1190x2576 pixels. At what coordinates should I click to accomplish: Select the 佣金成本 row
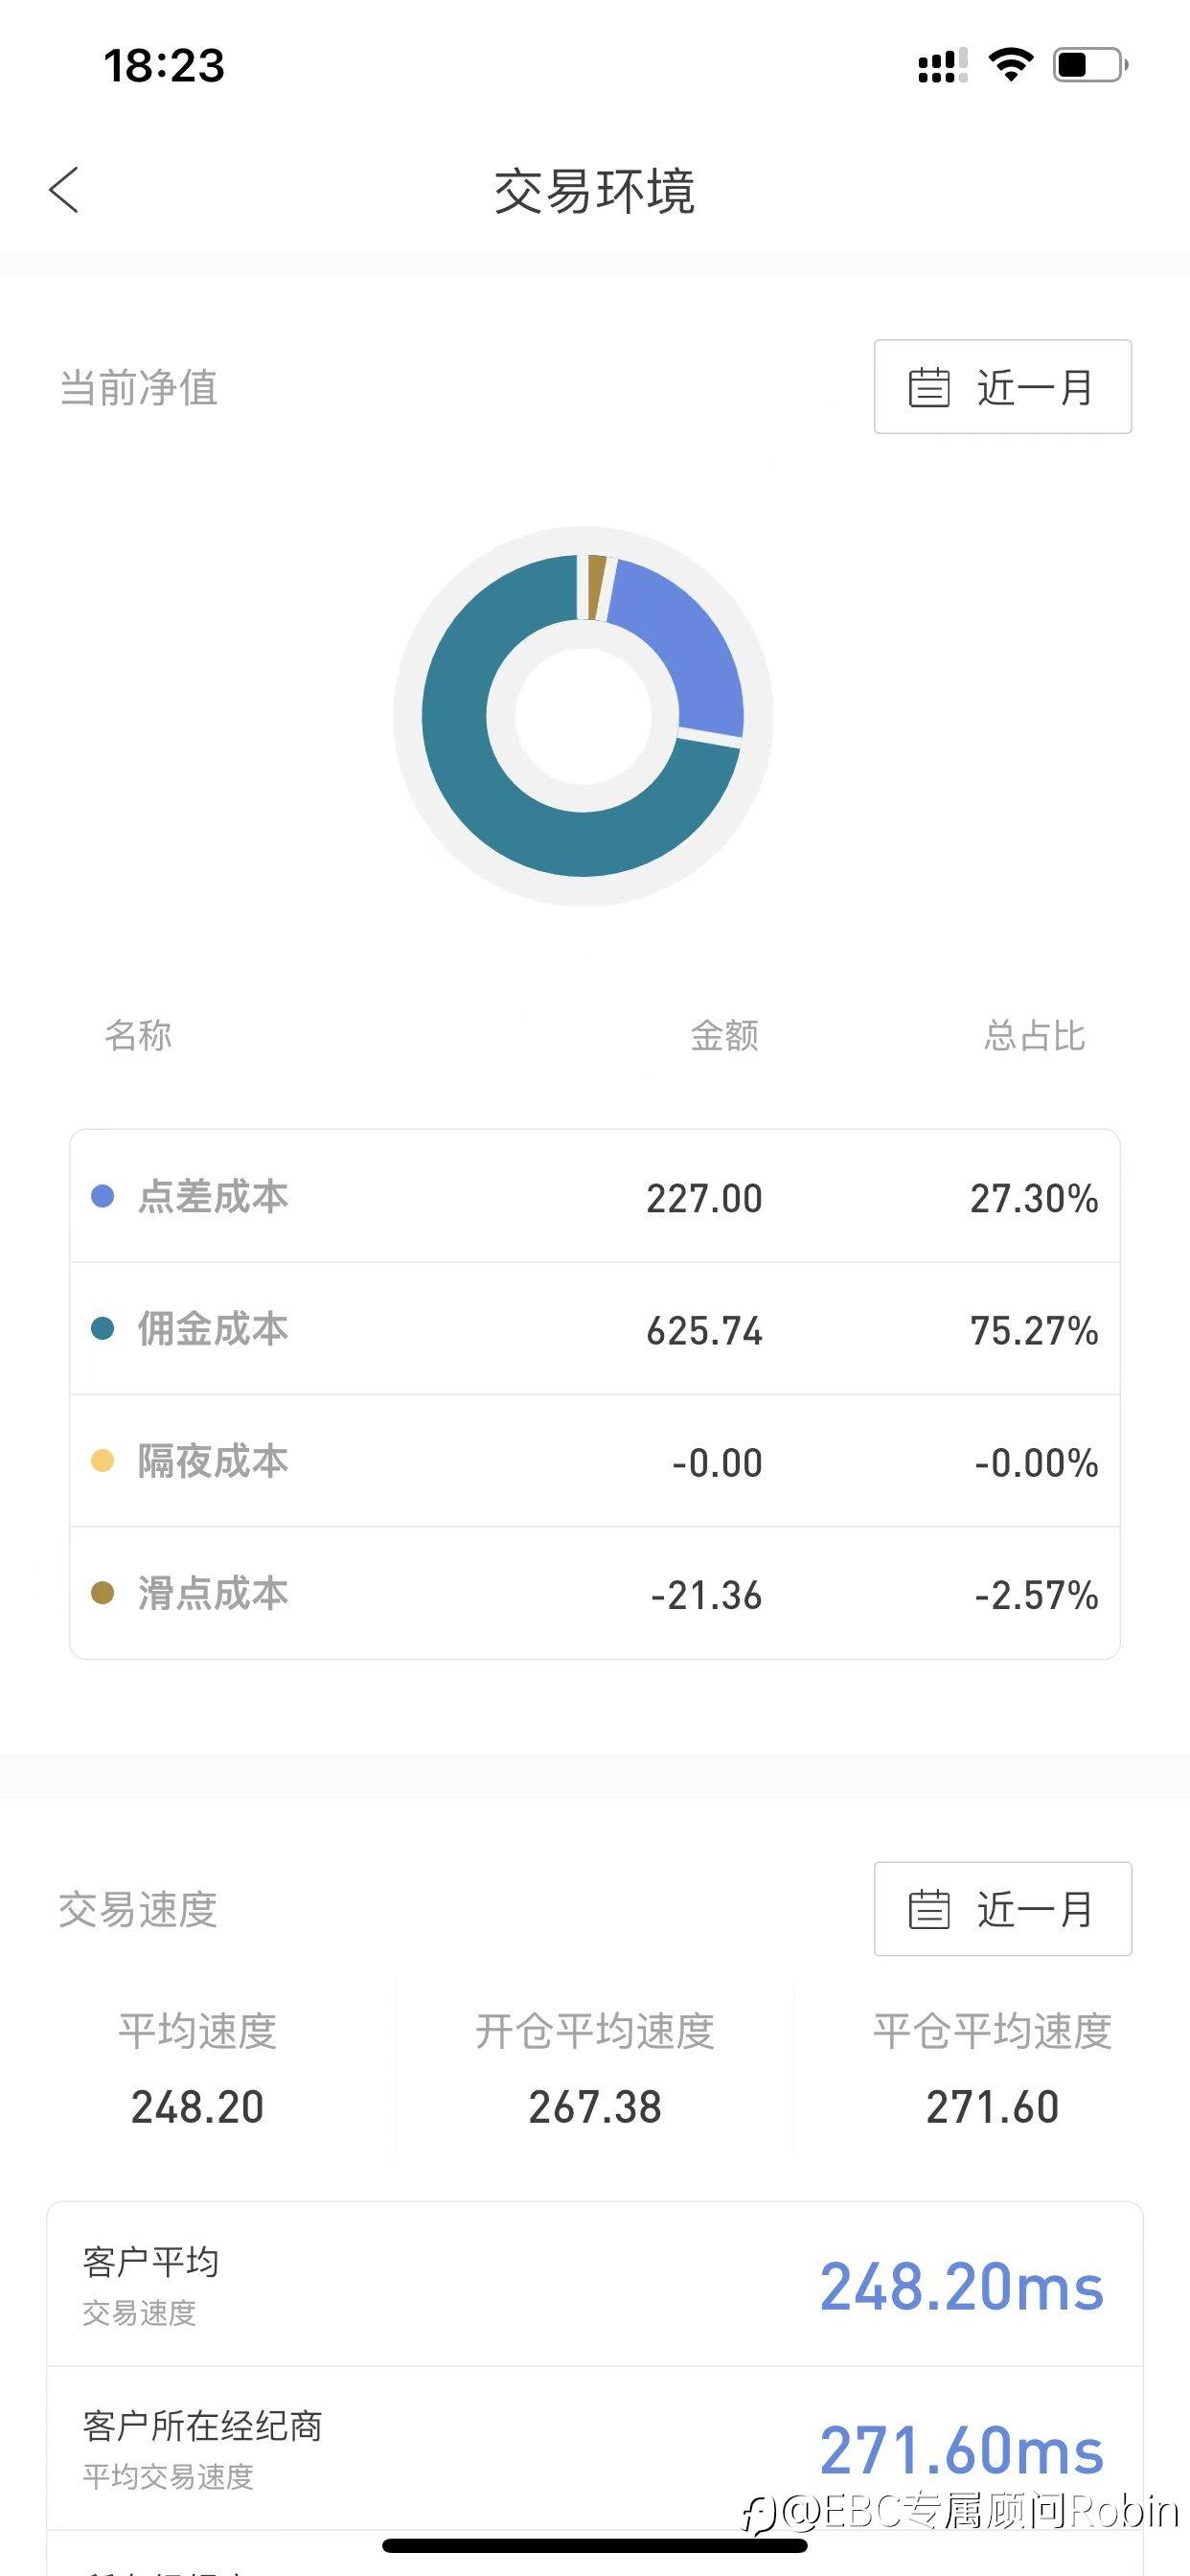[x=594, y=1328]
